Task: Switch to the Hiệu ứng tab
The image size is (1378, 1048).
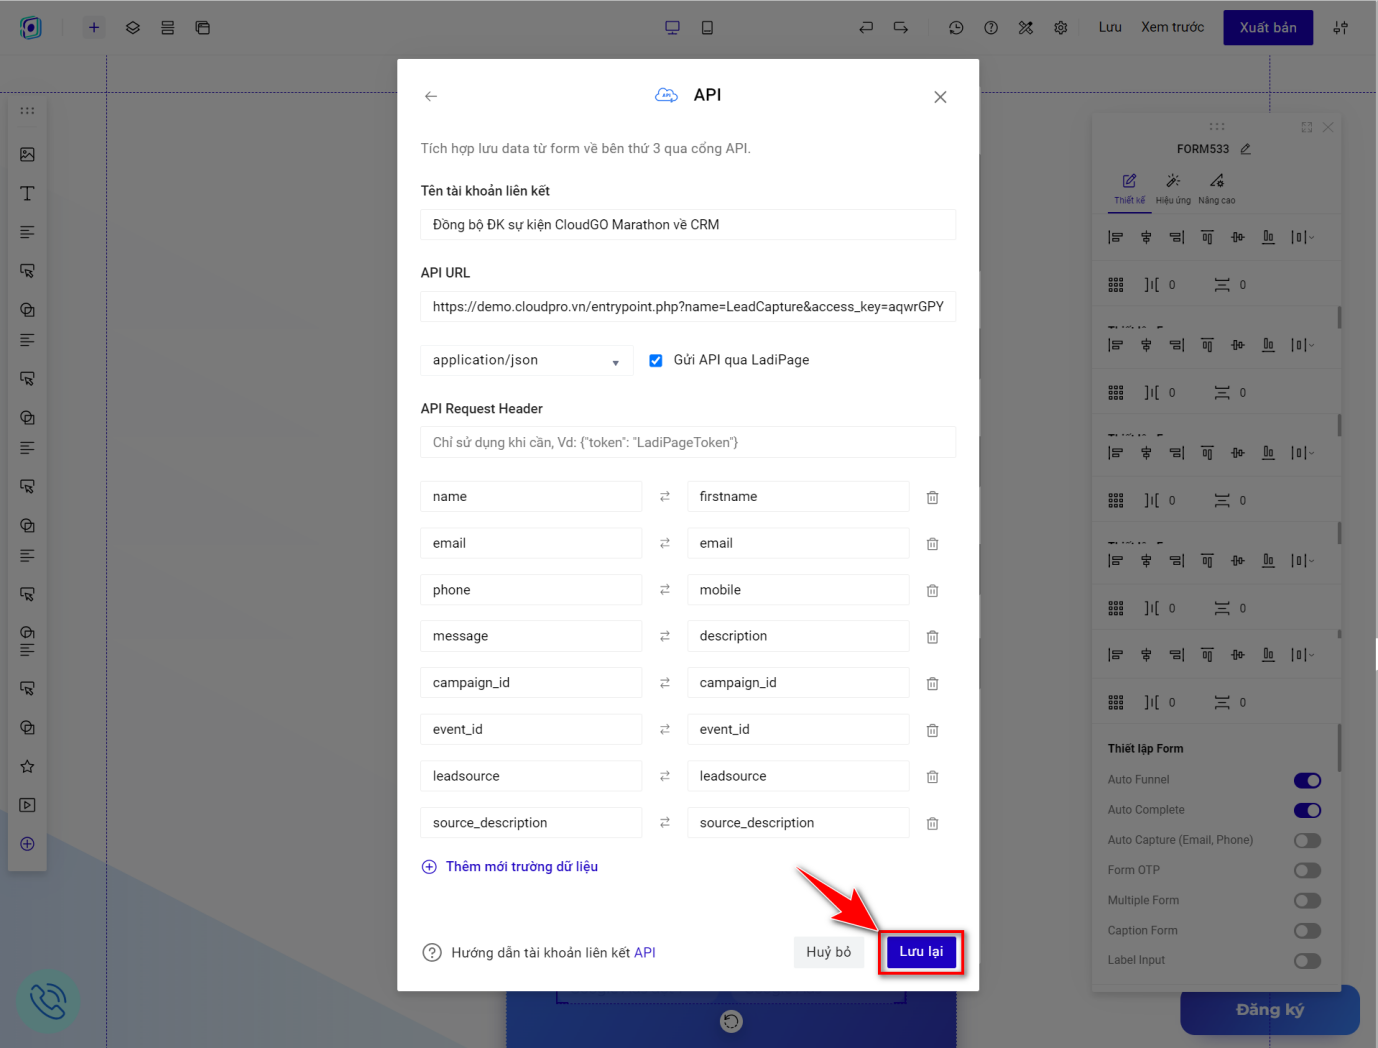Action: point(1173,186)
